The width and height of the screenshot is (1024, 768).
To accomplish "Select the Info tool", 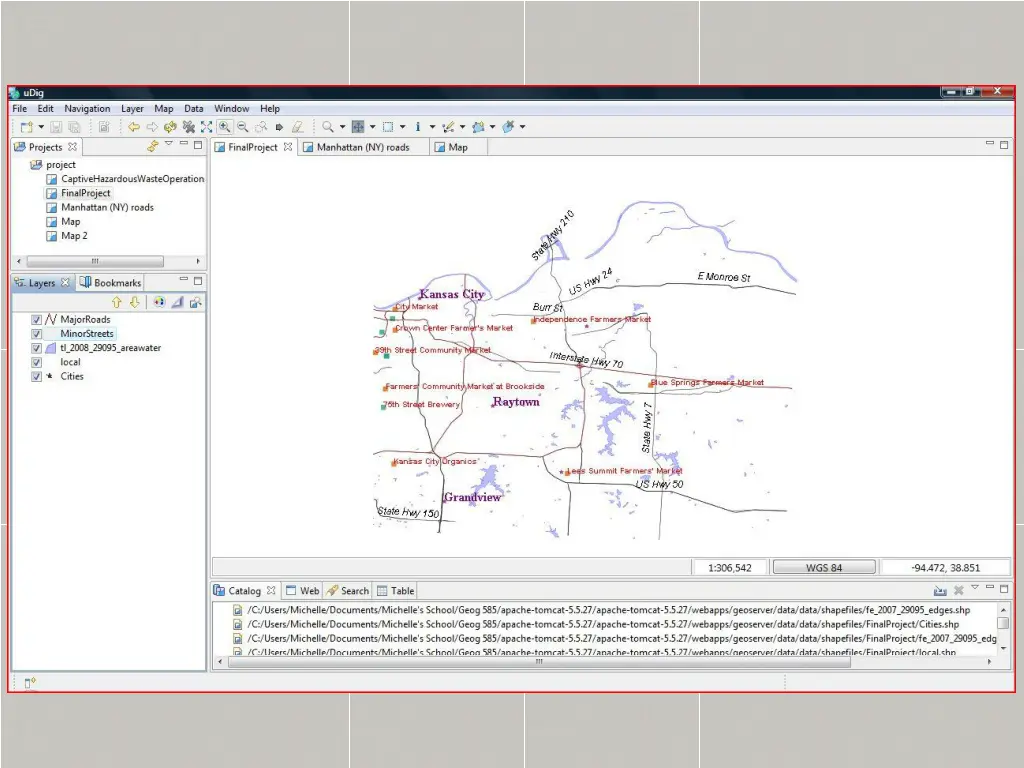I will [418, 127].
